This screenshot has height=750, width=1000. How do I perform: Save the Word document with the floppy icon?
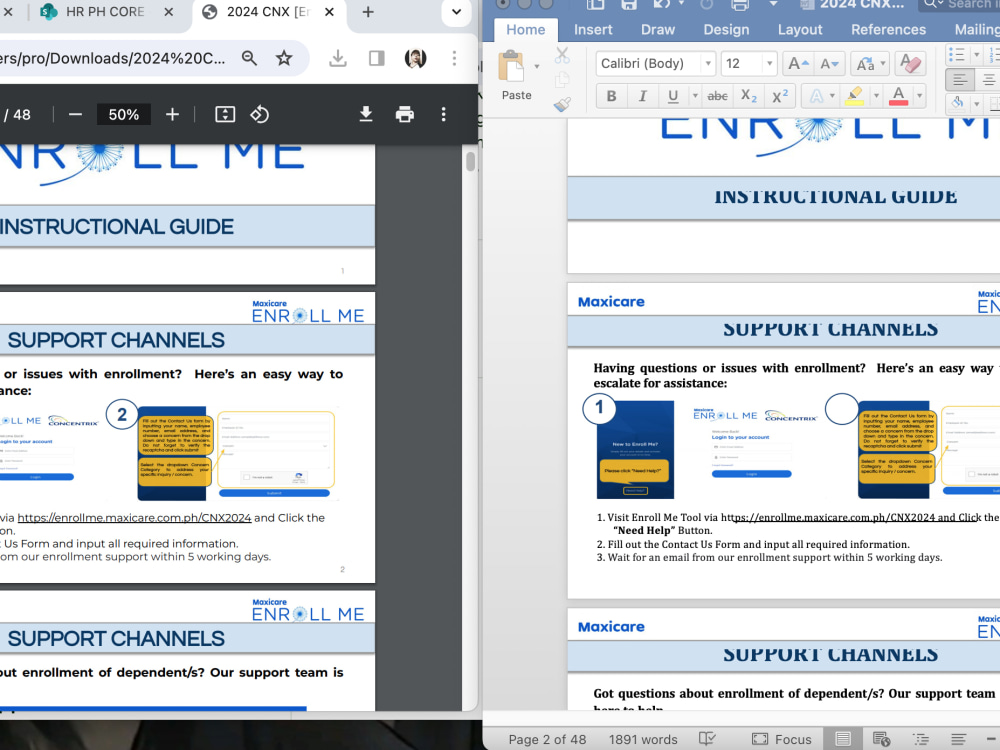coord(629,5)
